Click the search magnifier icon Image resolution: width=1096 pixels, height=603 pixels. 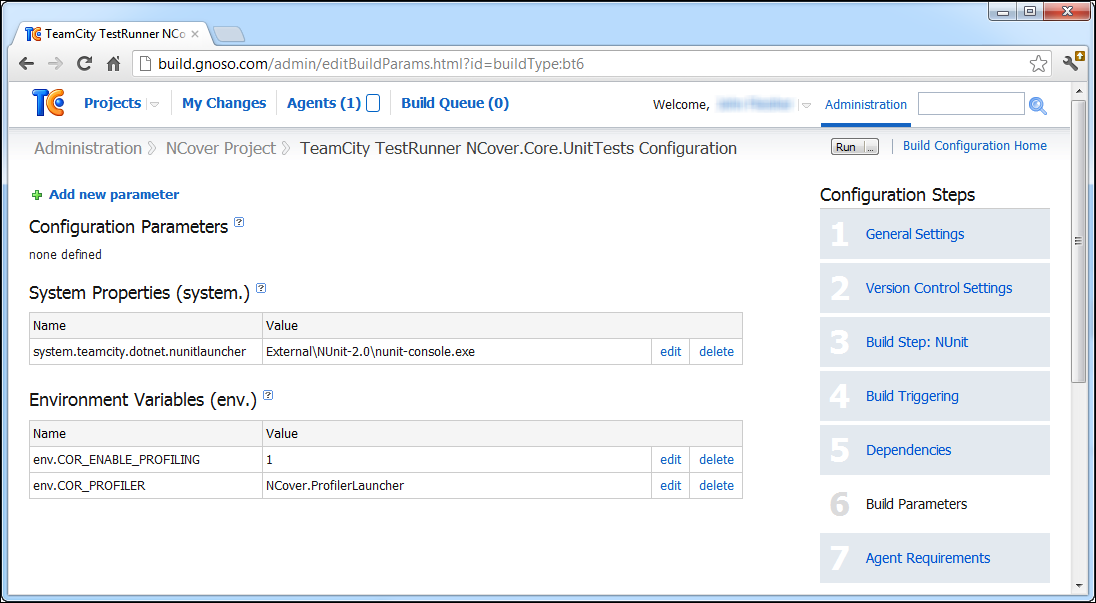[x=1038, y=105]
